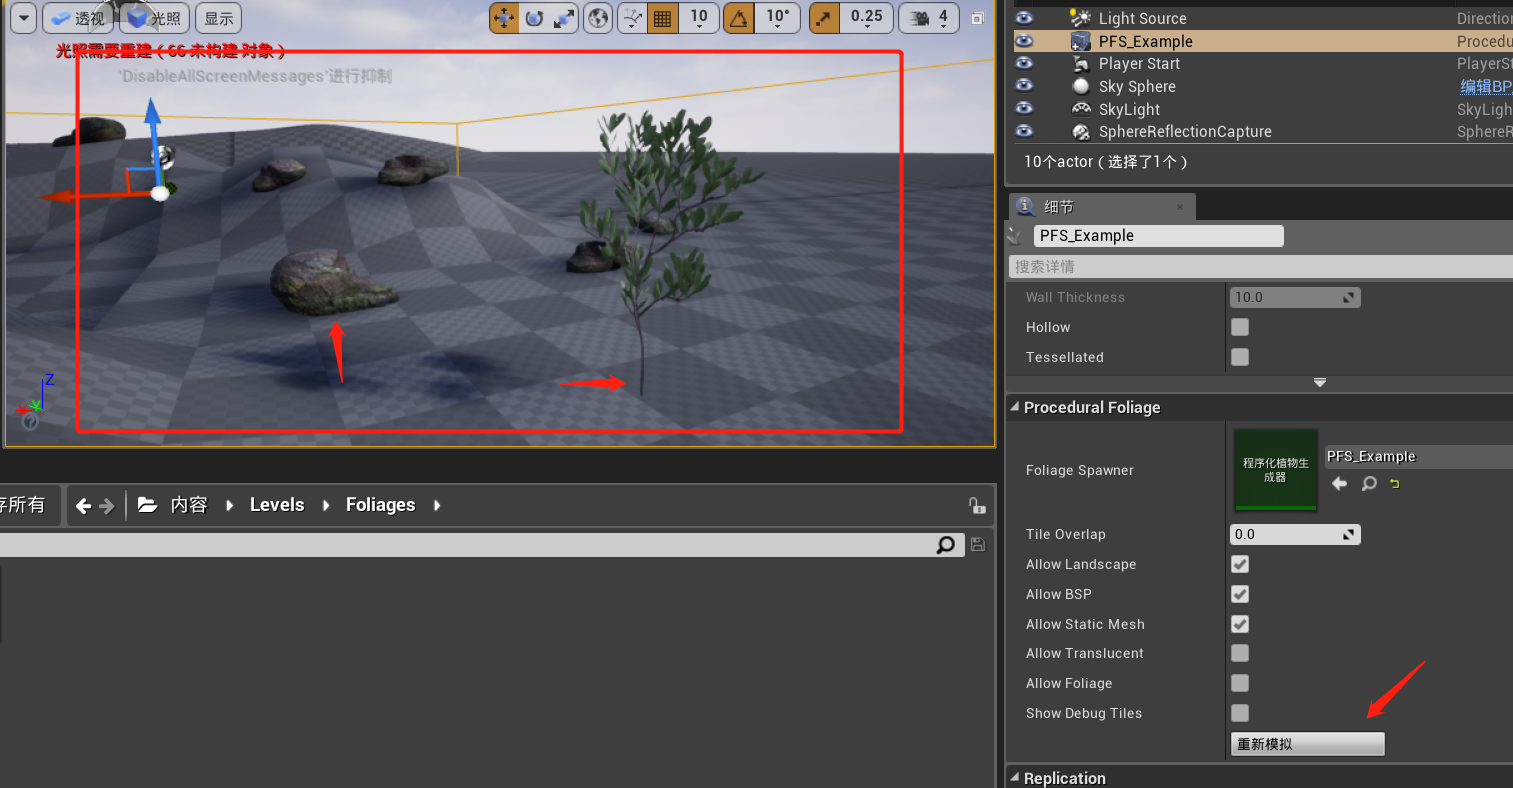Open the 透视 perspective view menu
This screenshot has width=1513, height=788.
[x=77, y=18]
